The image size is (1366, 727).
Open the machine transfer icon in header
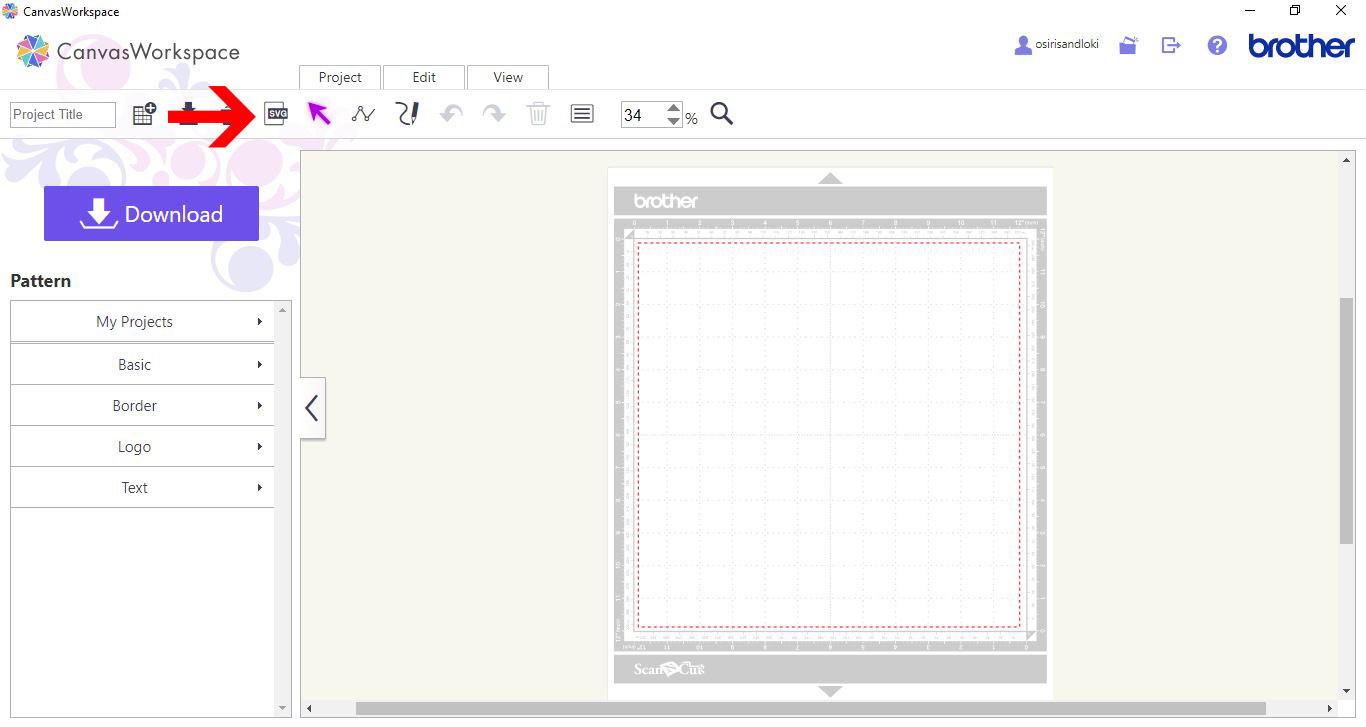click(x=1128, y=45)
